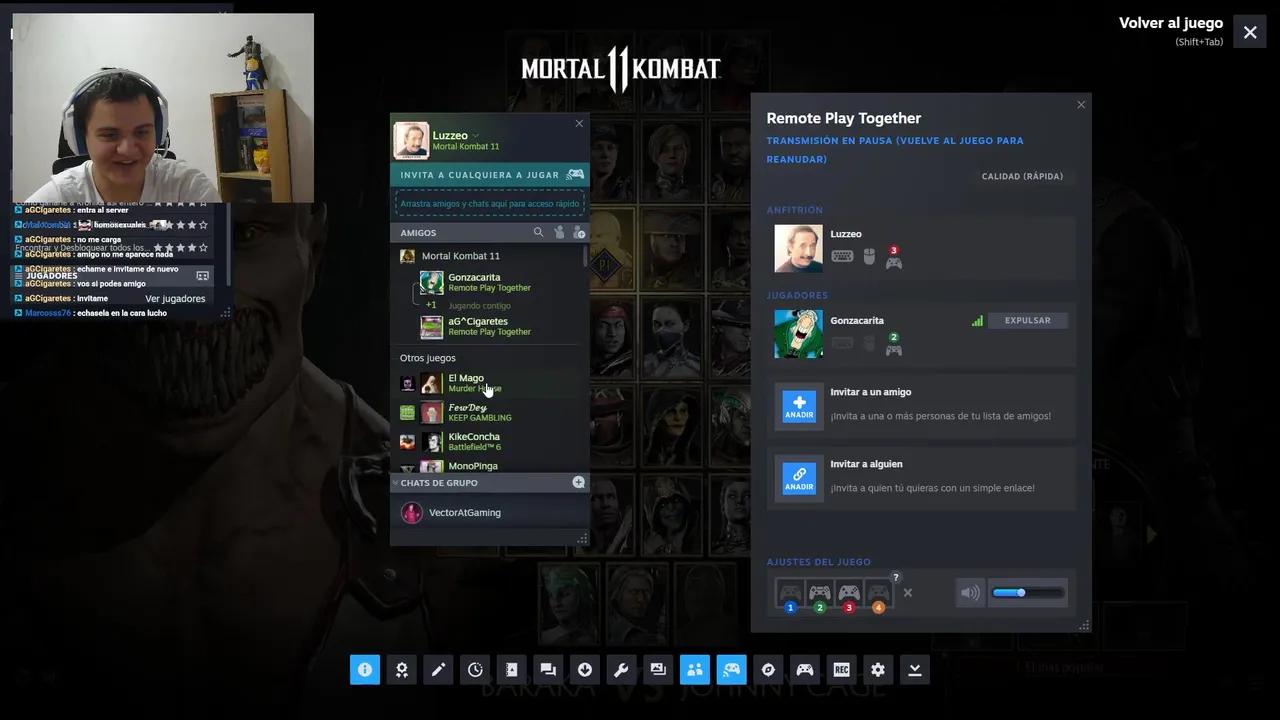Open downloads from the overlay toolbar
The width and height of the screenshot is (1280, 720).
click(585, 670)
